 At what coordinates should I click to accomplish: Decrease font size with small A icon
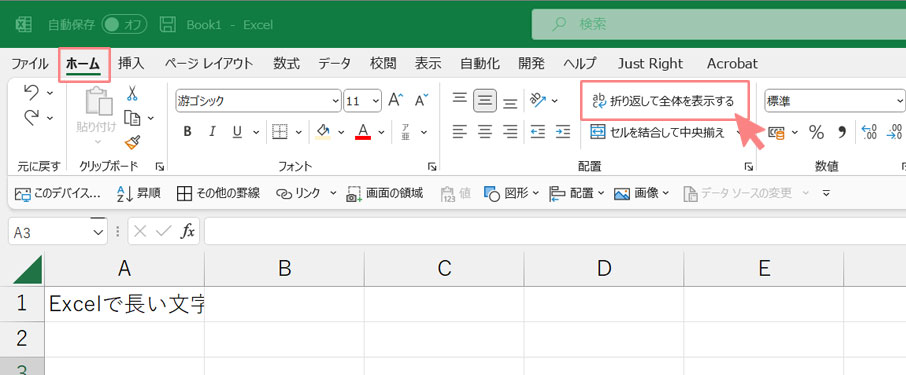pos(422,101)
